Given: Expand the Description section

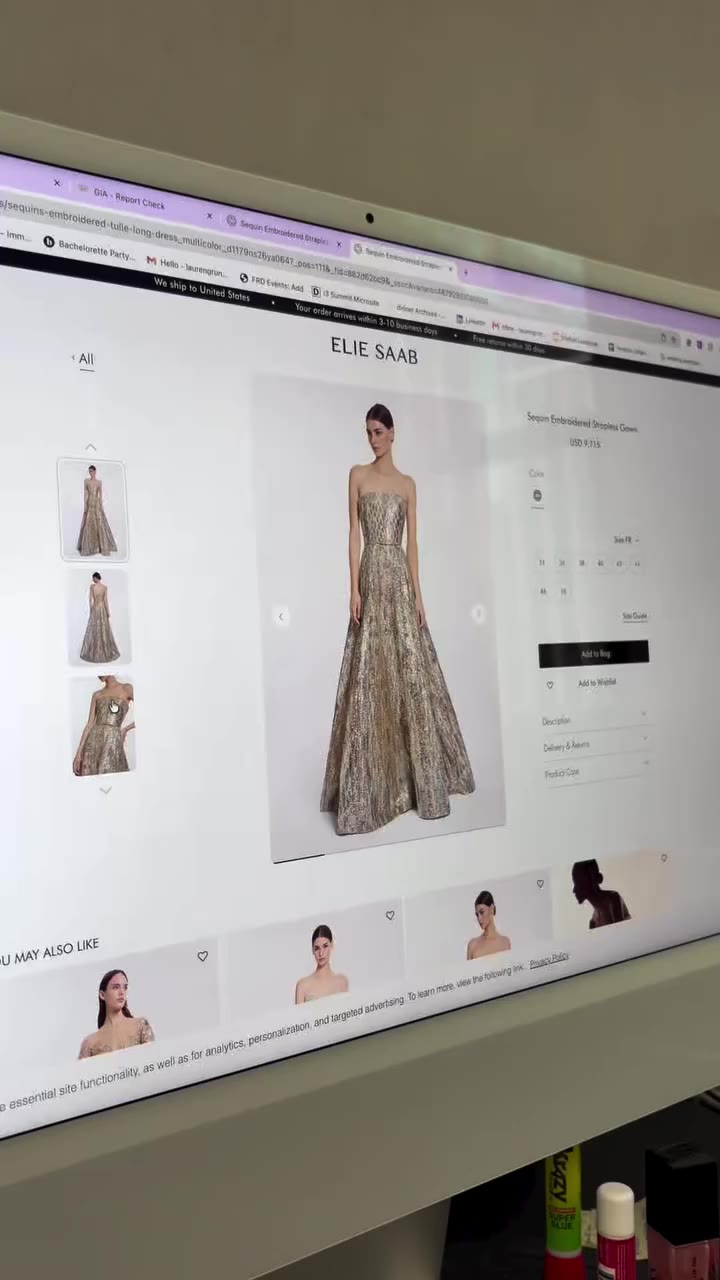Looking at the screenshot, I should (x=595, y=719).
